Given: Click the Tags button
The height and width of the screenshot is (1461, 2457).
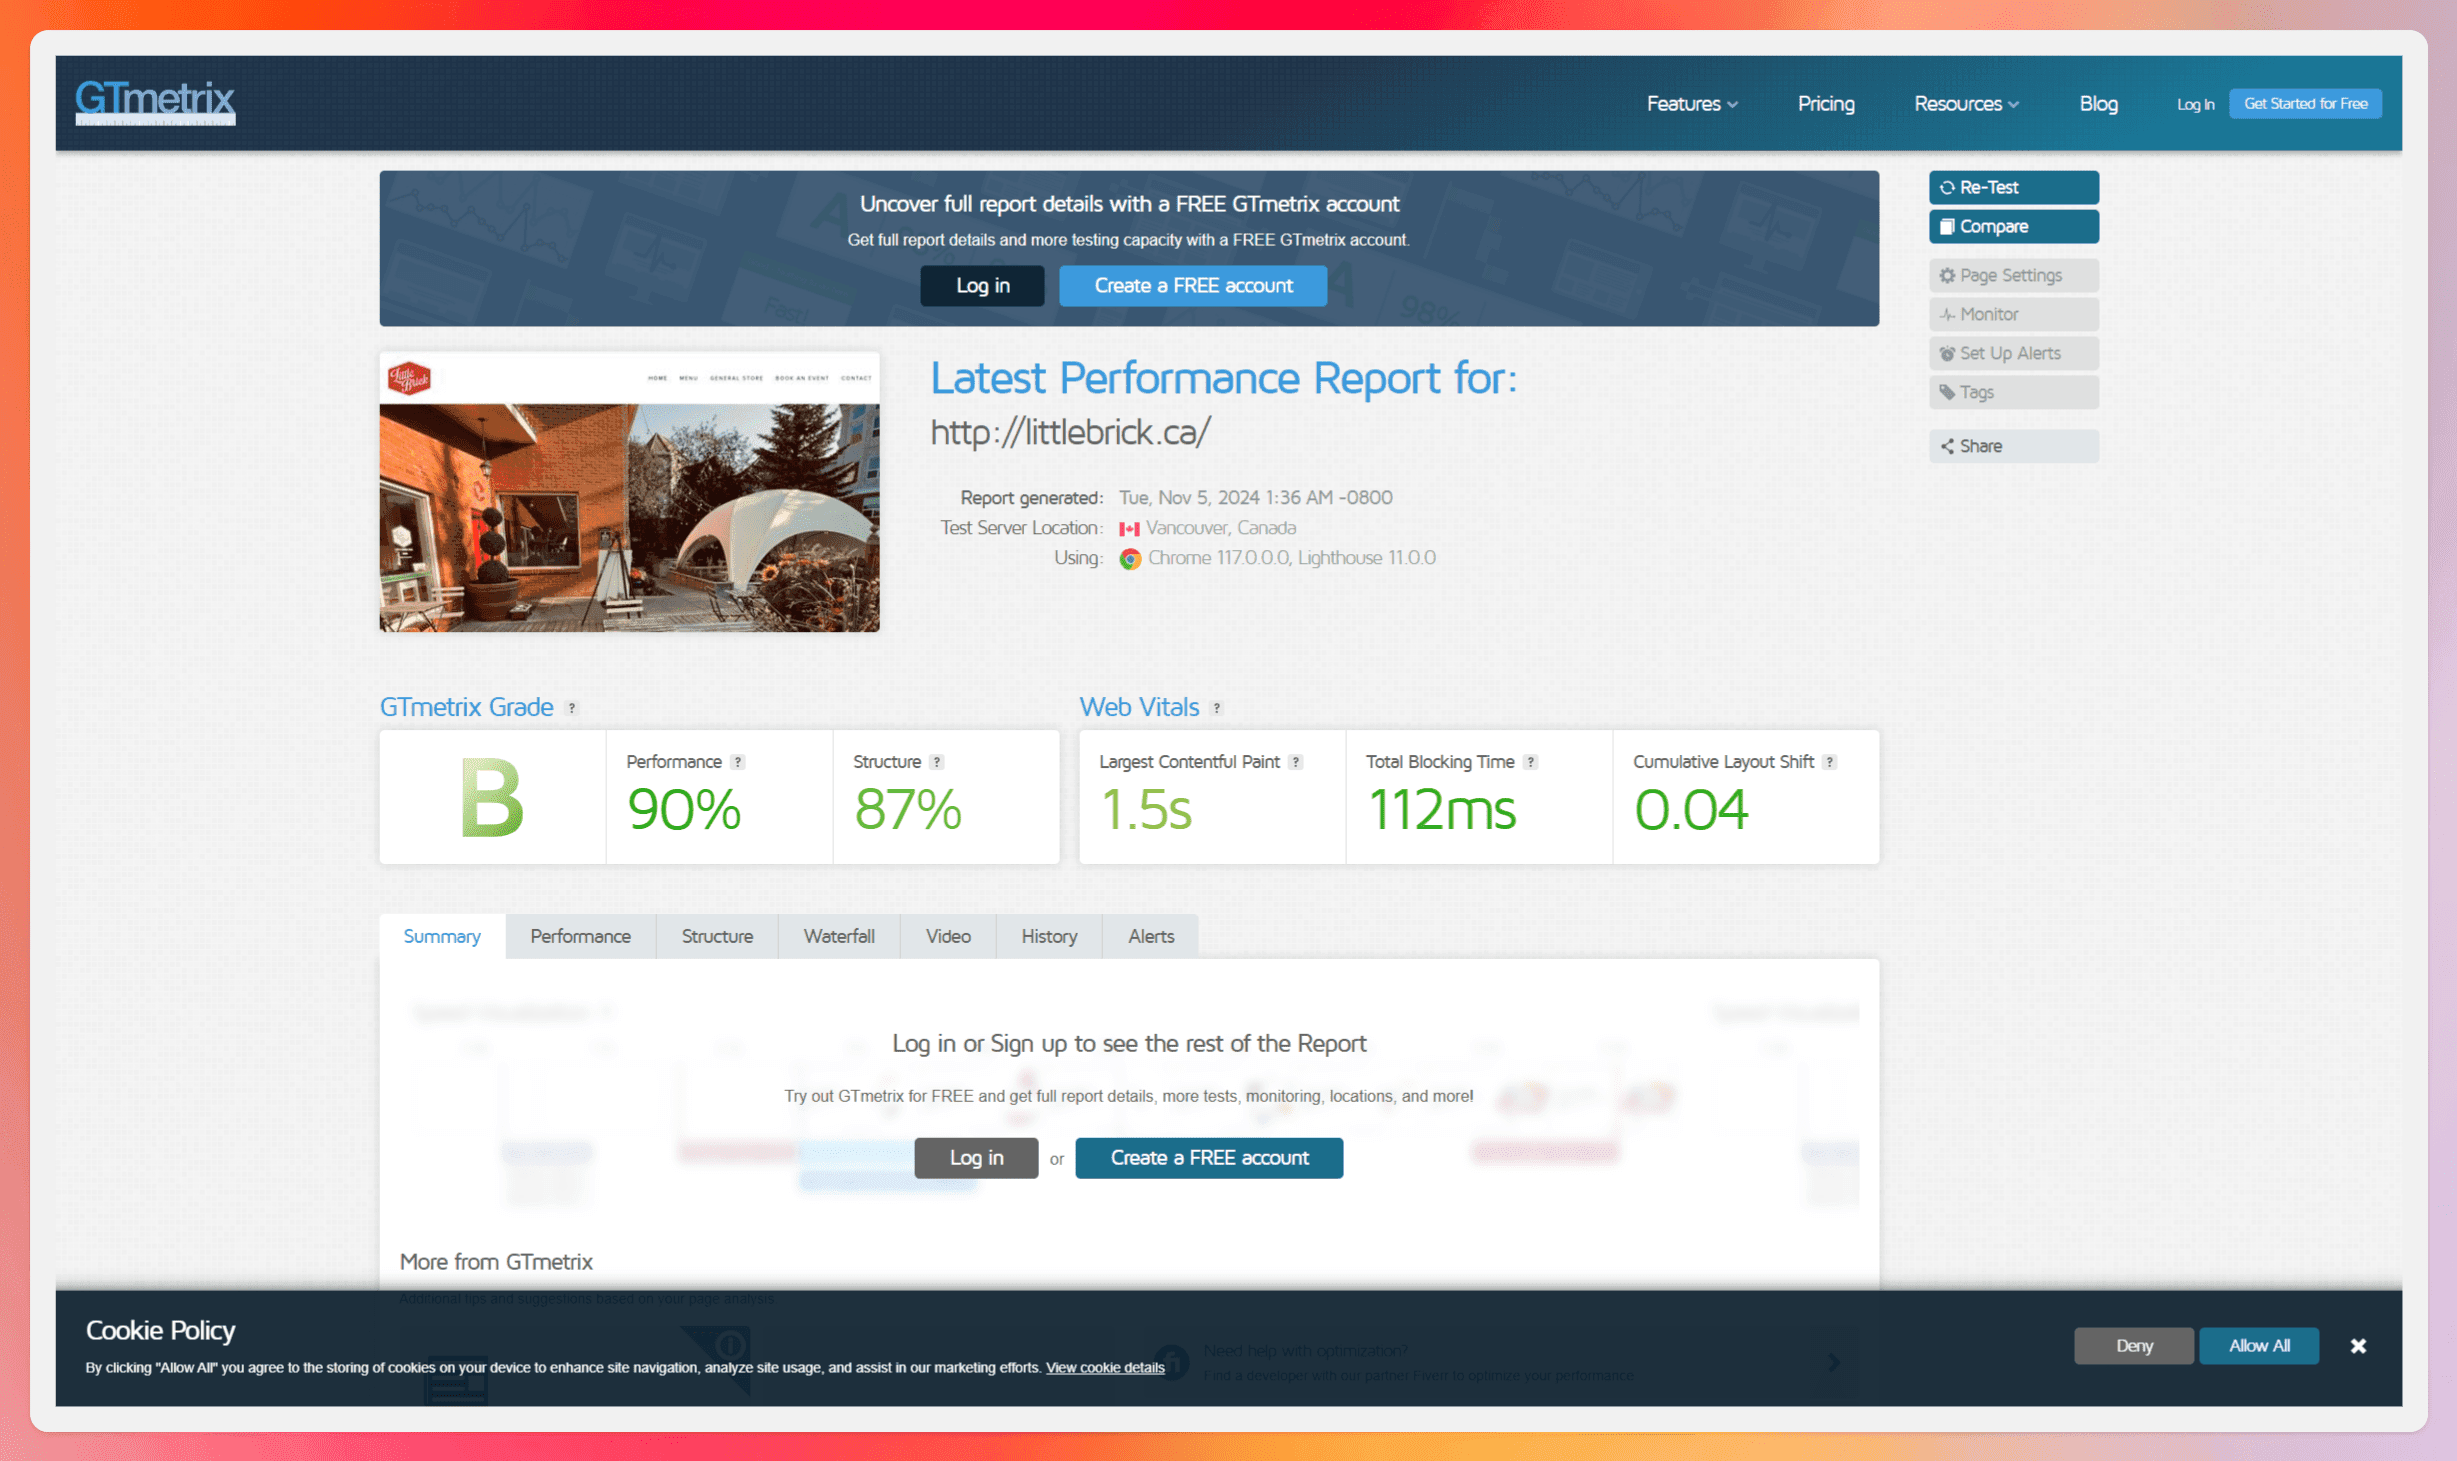Looking at the screenshot, I should coord(2013,393).
